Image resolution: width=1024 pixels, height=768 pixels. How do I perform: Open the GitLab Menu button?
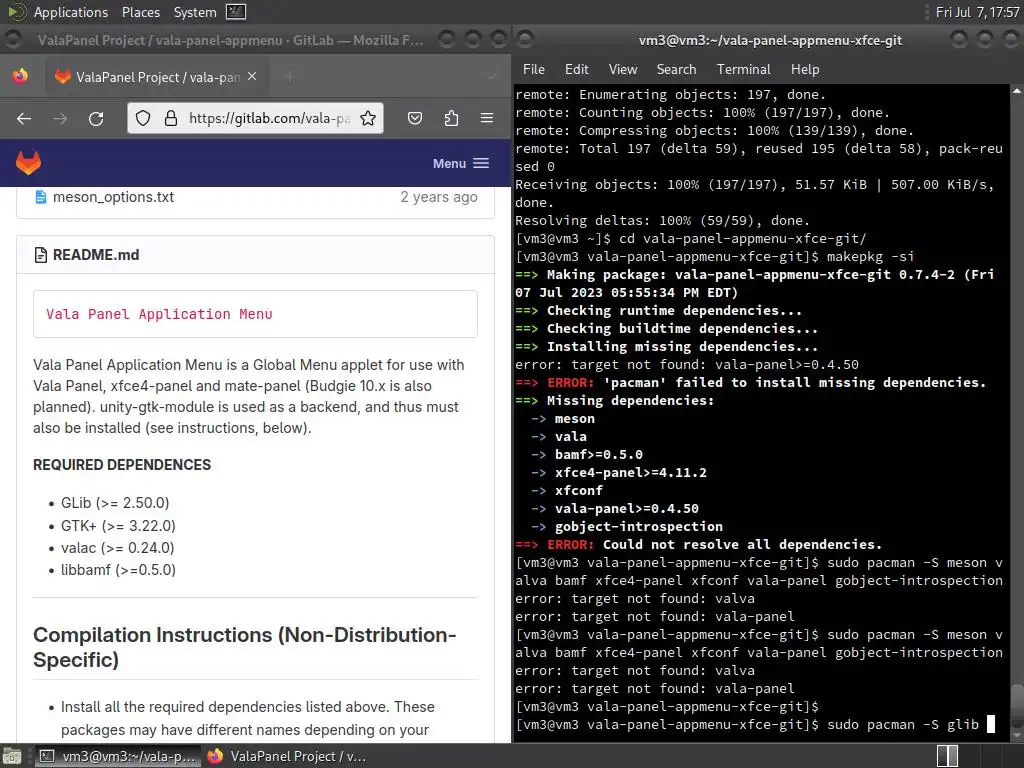tap(460, 163)
